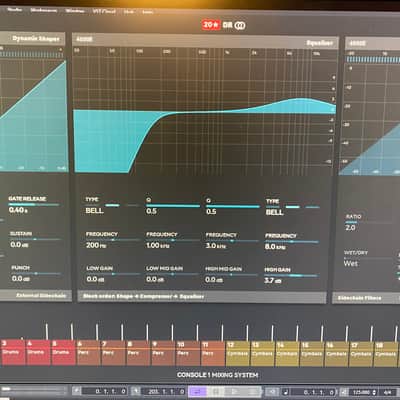The width and height of the screenshot is (400, 400).
Task: Open the 4000E model selector in the Equalizer header
Action: [84, 39]
